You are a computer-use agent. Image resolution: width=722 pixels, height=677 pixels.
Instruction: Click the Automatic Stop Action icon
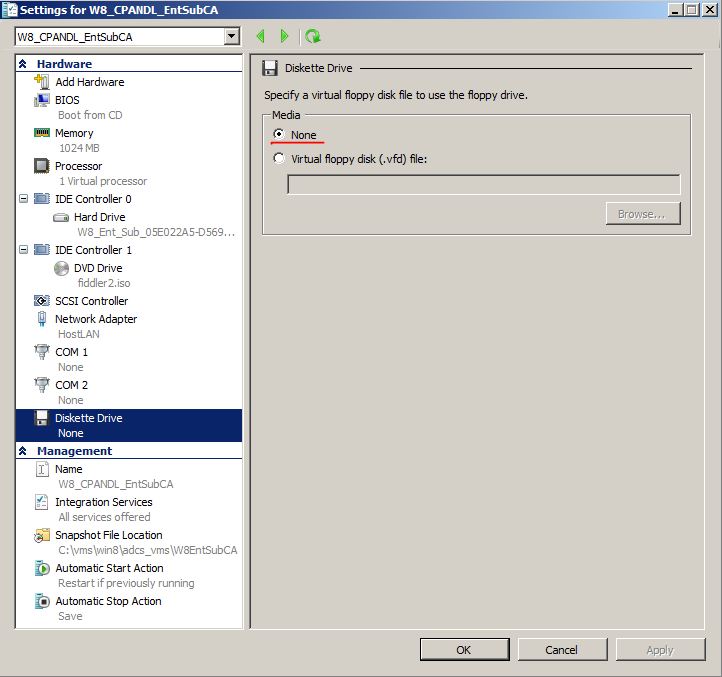tap(41, 601)
